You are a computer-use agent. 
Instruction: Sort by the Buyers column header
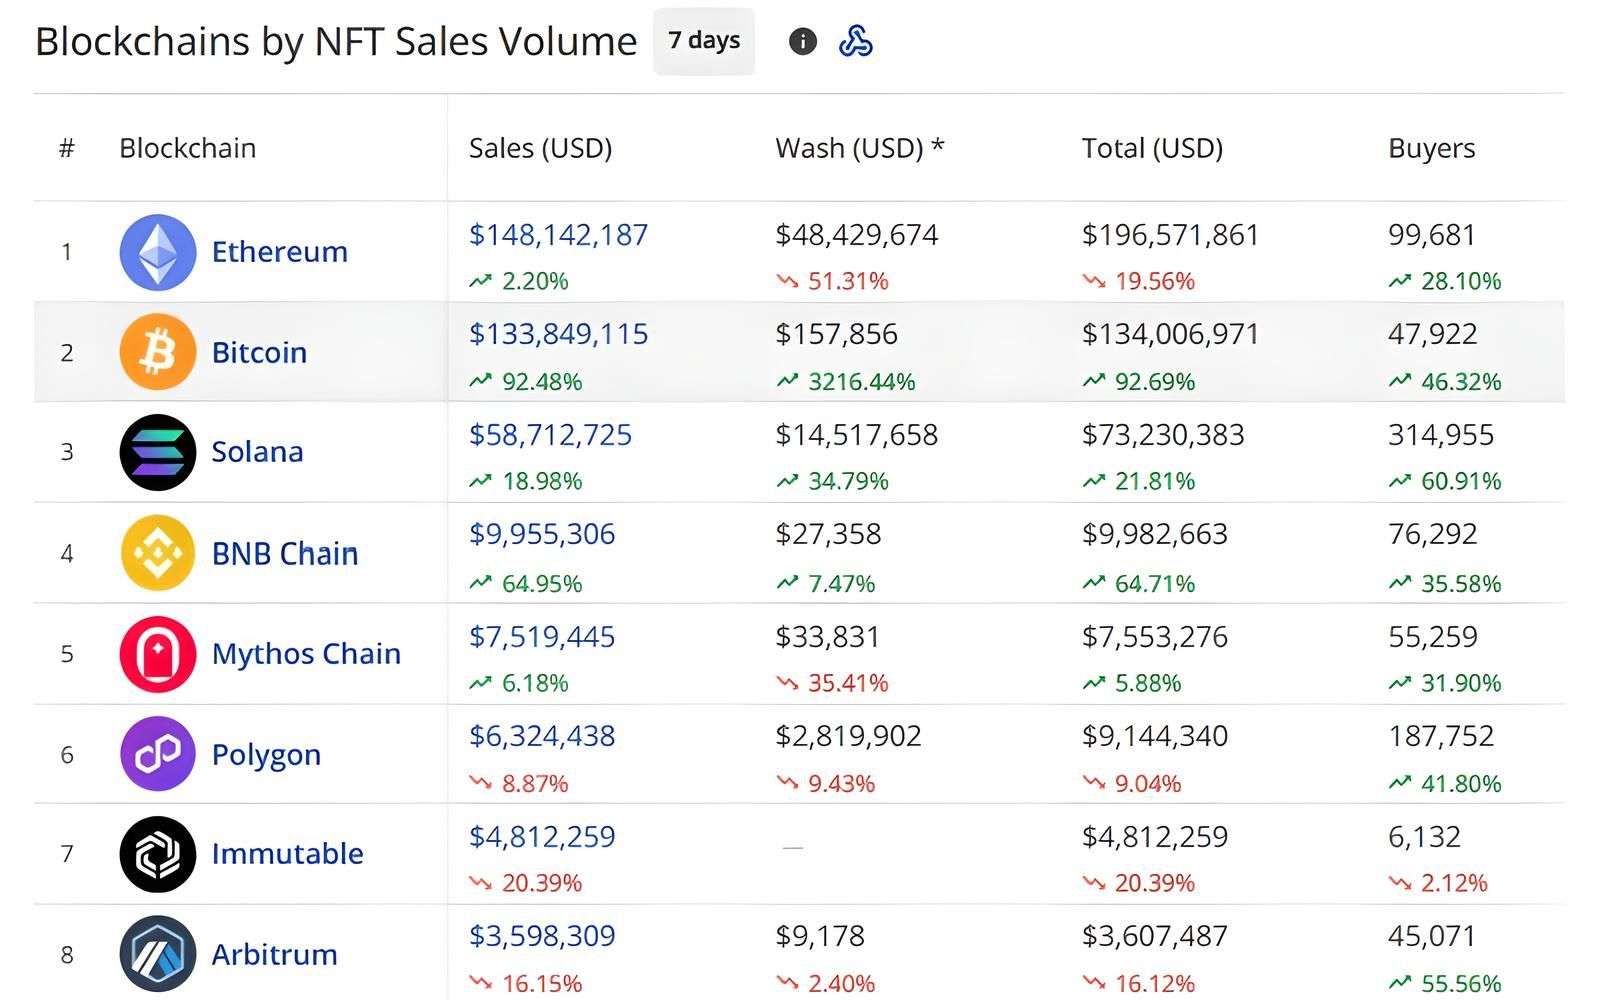(x=1431, y=149)
